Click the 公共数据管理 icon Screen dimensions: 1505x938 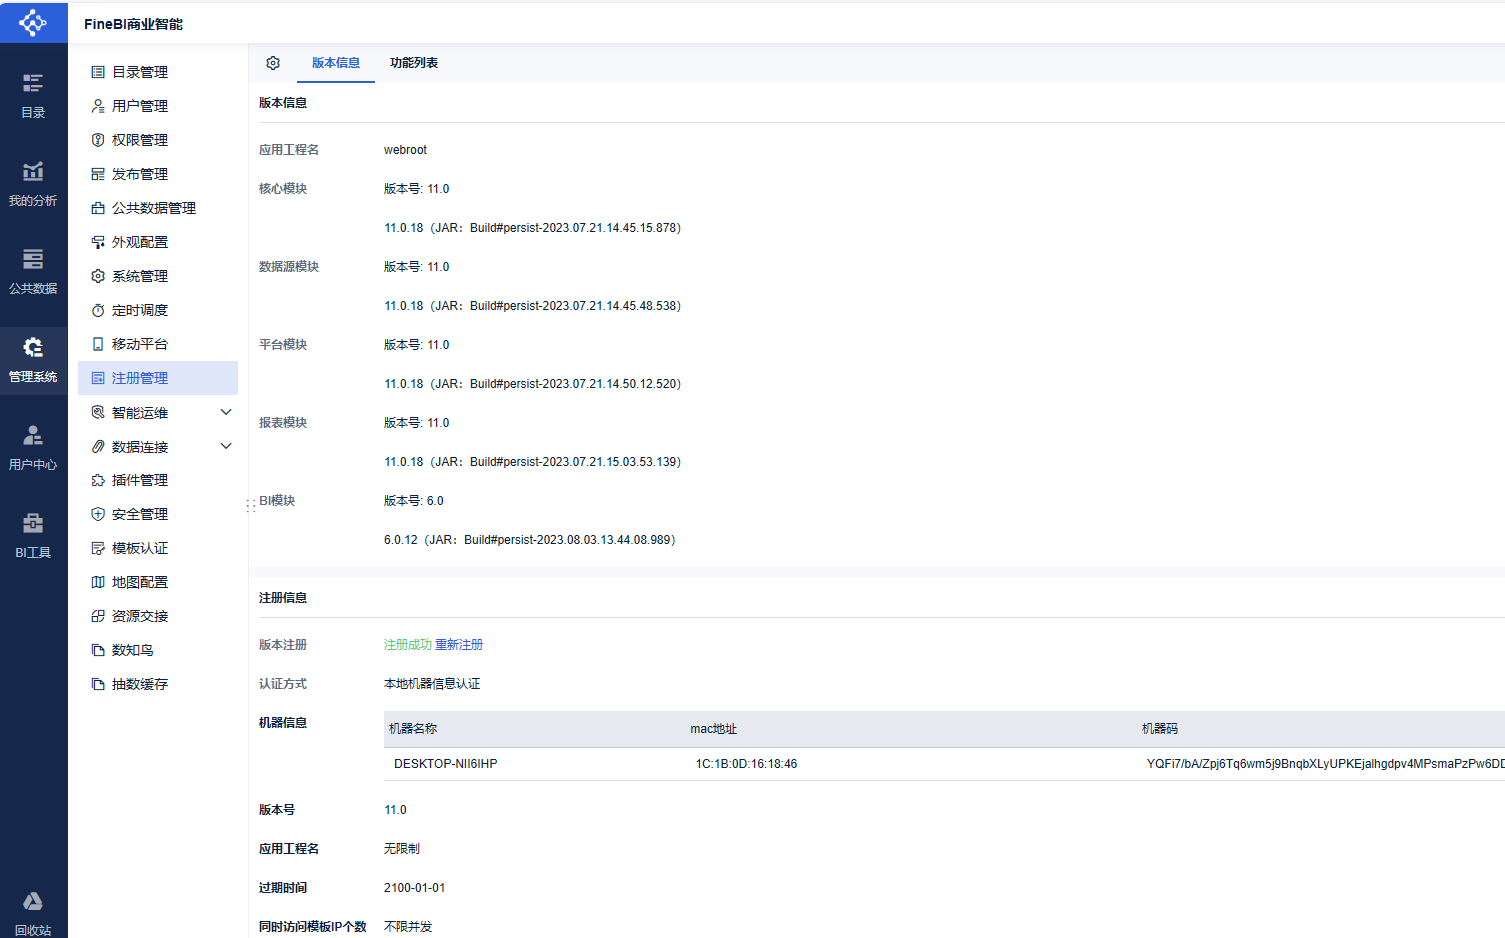98,208
